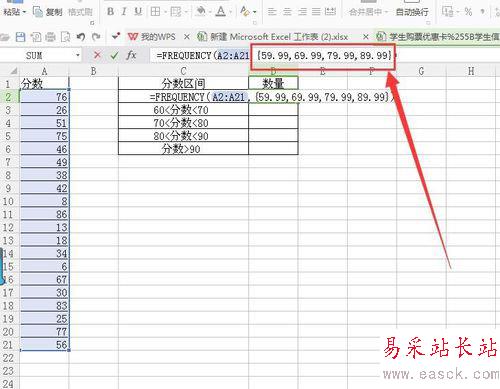
Task: Align text left in the ribbon
Action: coord(272,12)
